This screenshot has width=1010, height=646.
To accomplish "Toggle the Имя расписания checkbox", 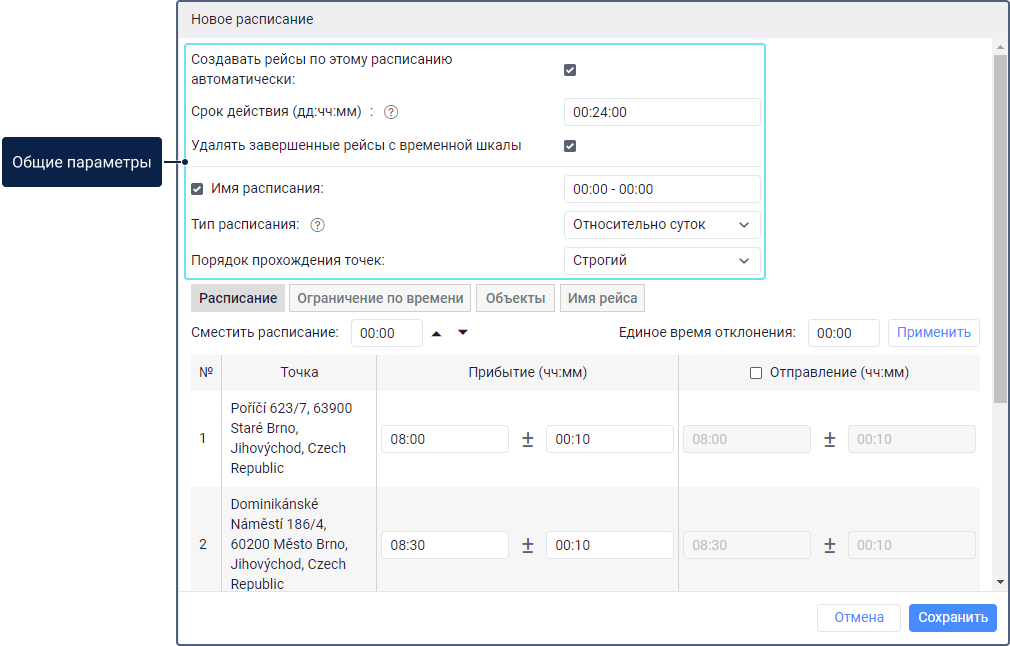I will click(198, 189).
